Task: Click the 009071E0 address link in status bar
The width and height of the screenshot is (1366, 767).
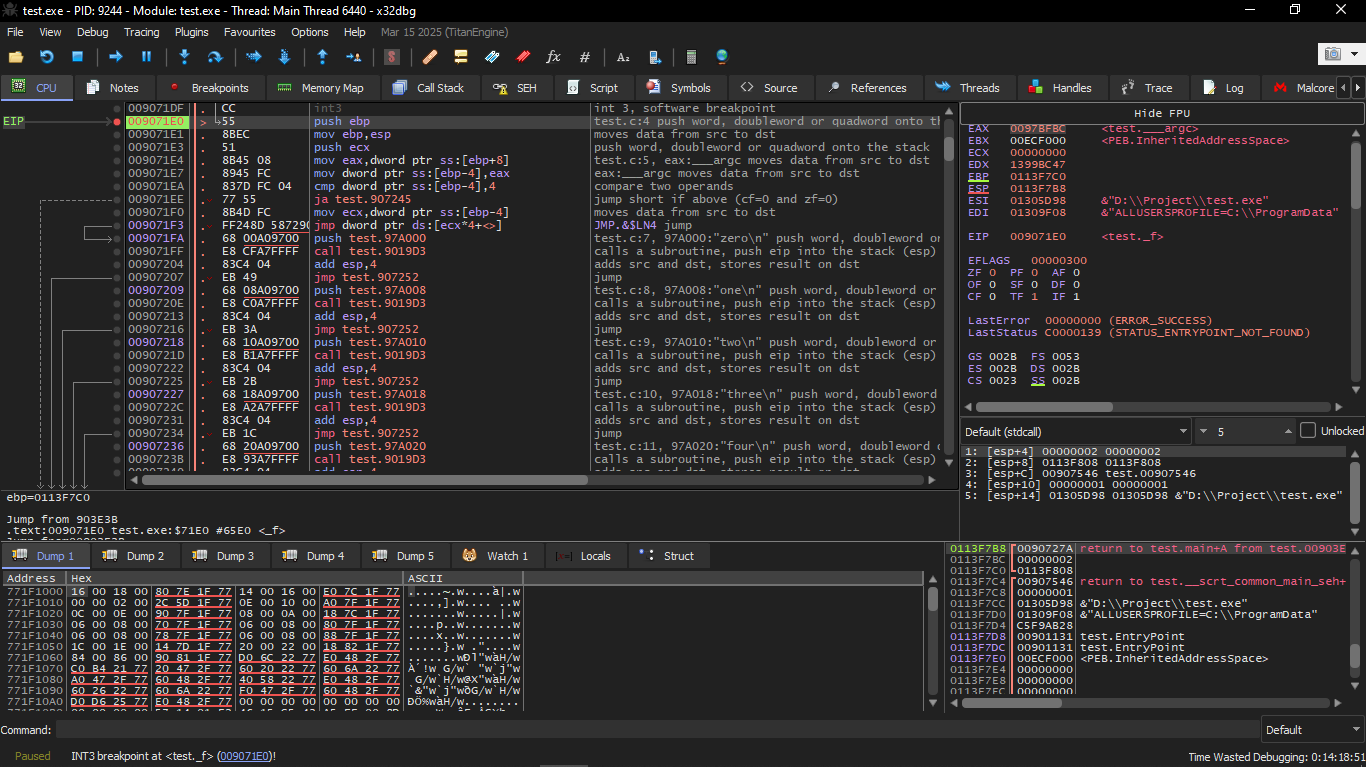Action: 245,756
